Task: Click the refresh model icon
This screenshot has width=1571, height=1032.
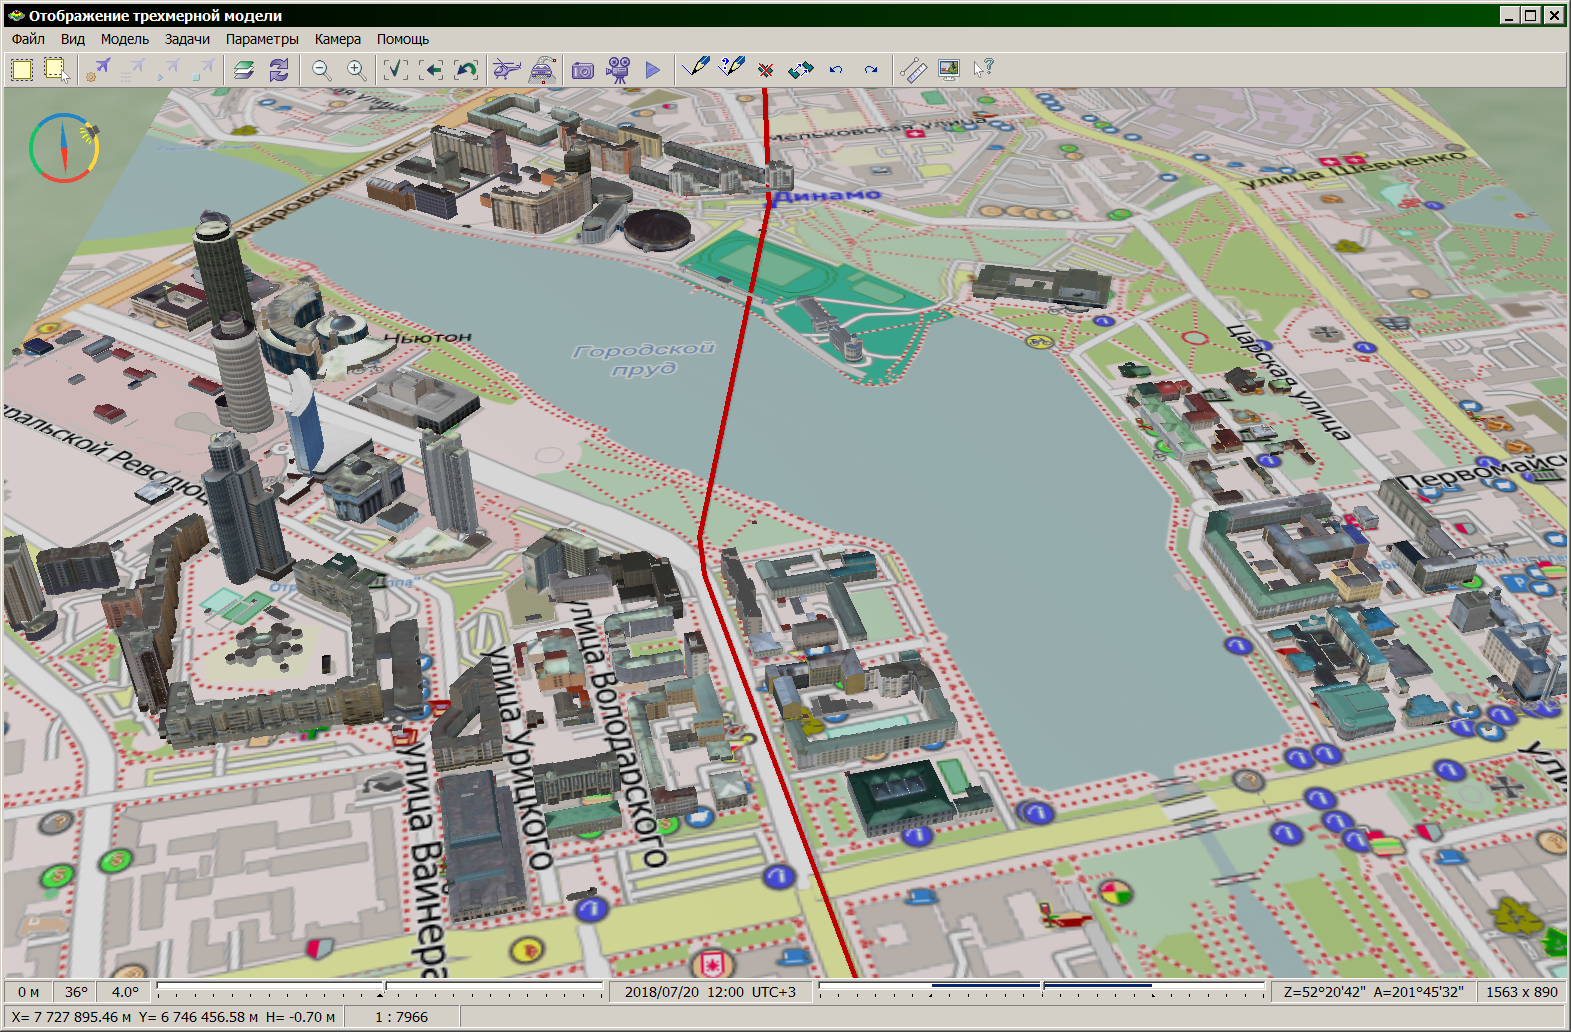Action: click(279, 69)
